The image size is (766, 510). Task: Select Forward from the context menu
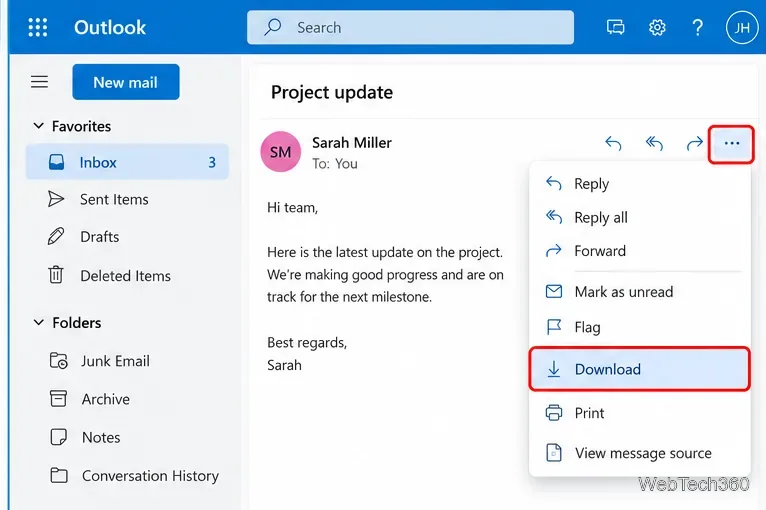click(x=639, y=251)
